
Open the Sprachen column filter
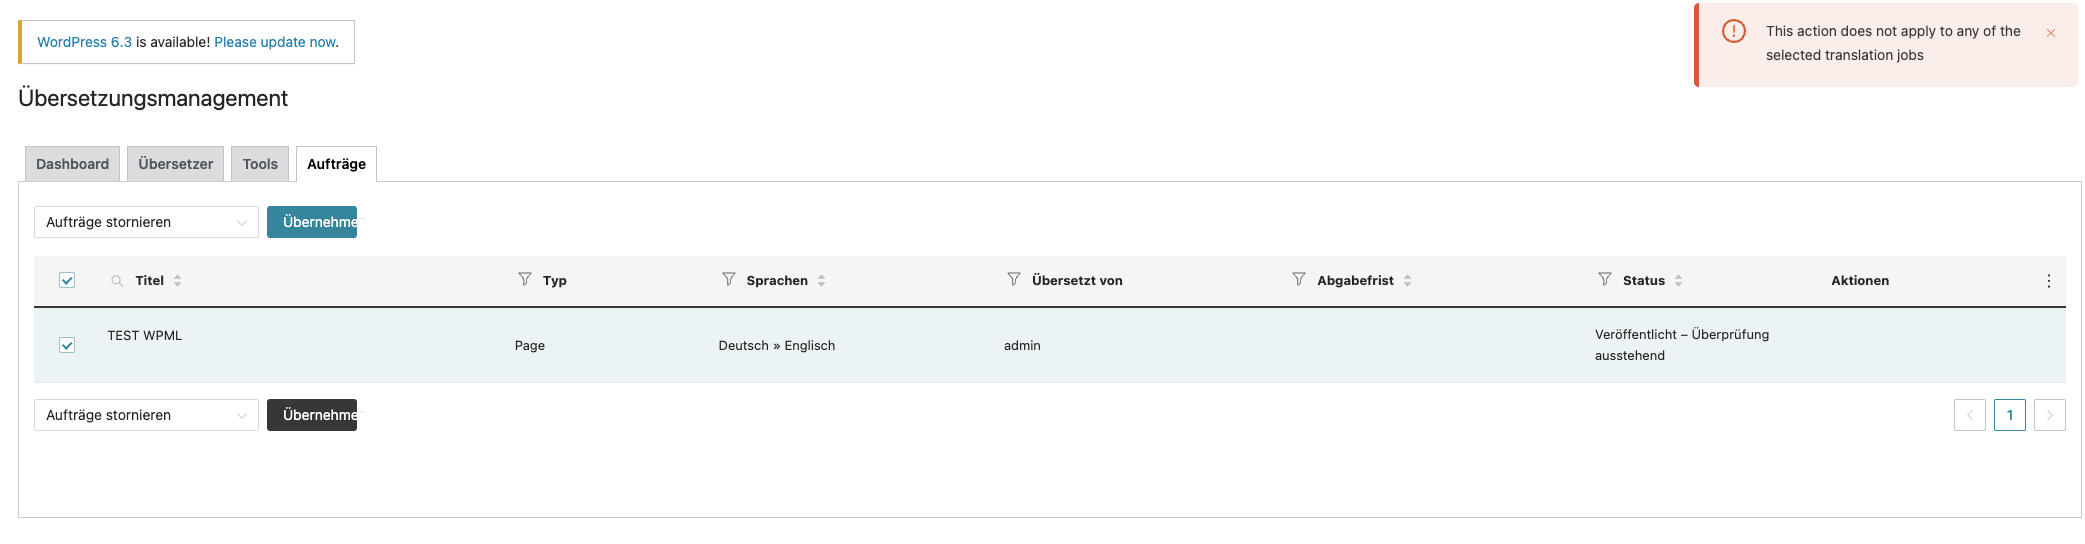[729, 280]
